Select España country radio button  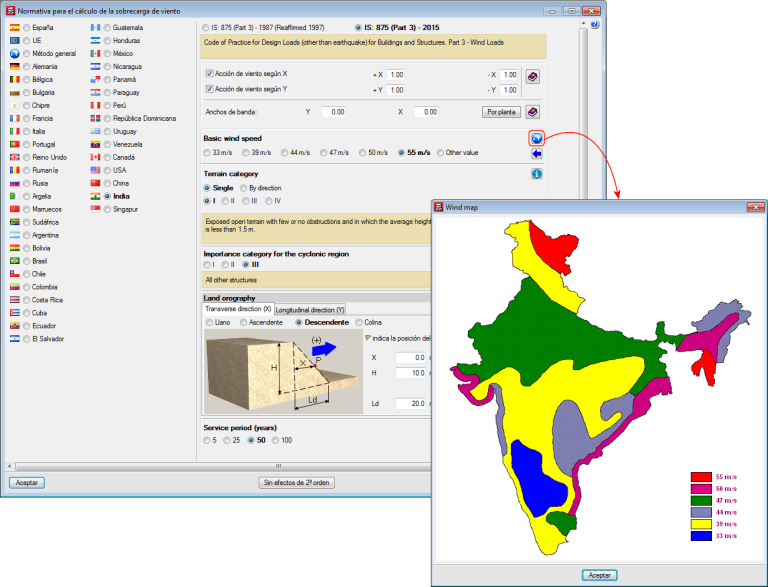click(x=26, y=28)
